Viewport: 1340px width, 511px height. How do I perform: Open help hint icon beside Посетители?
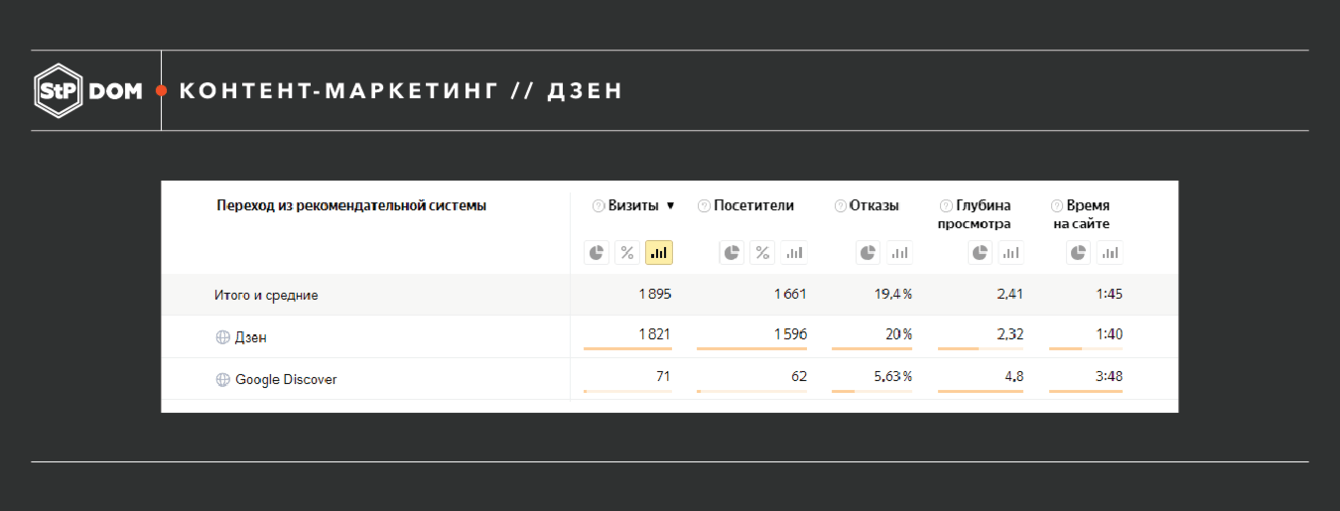coord(704,206)
